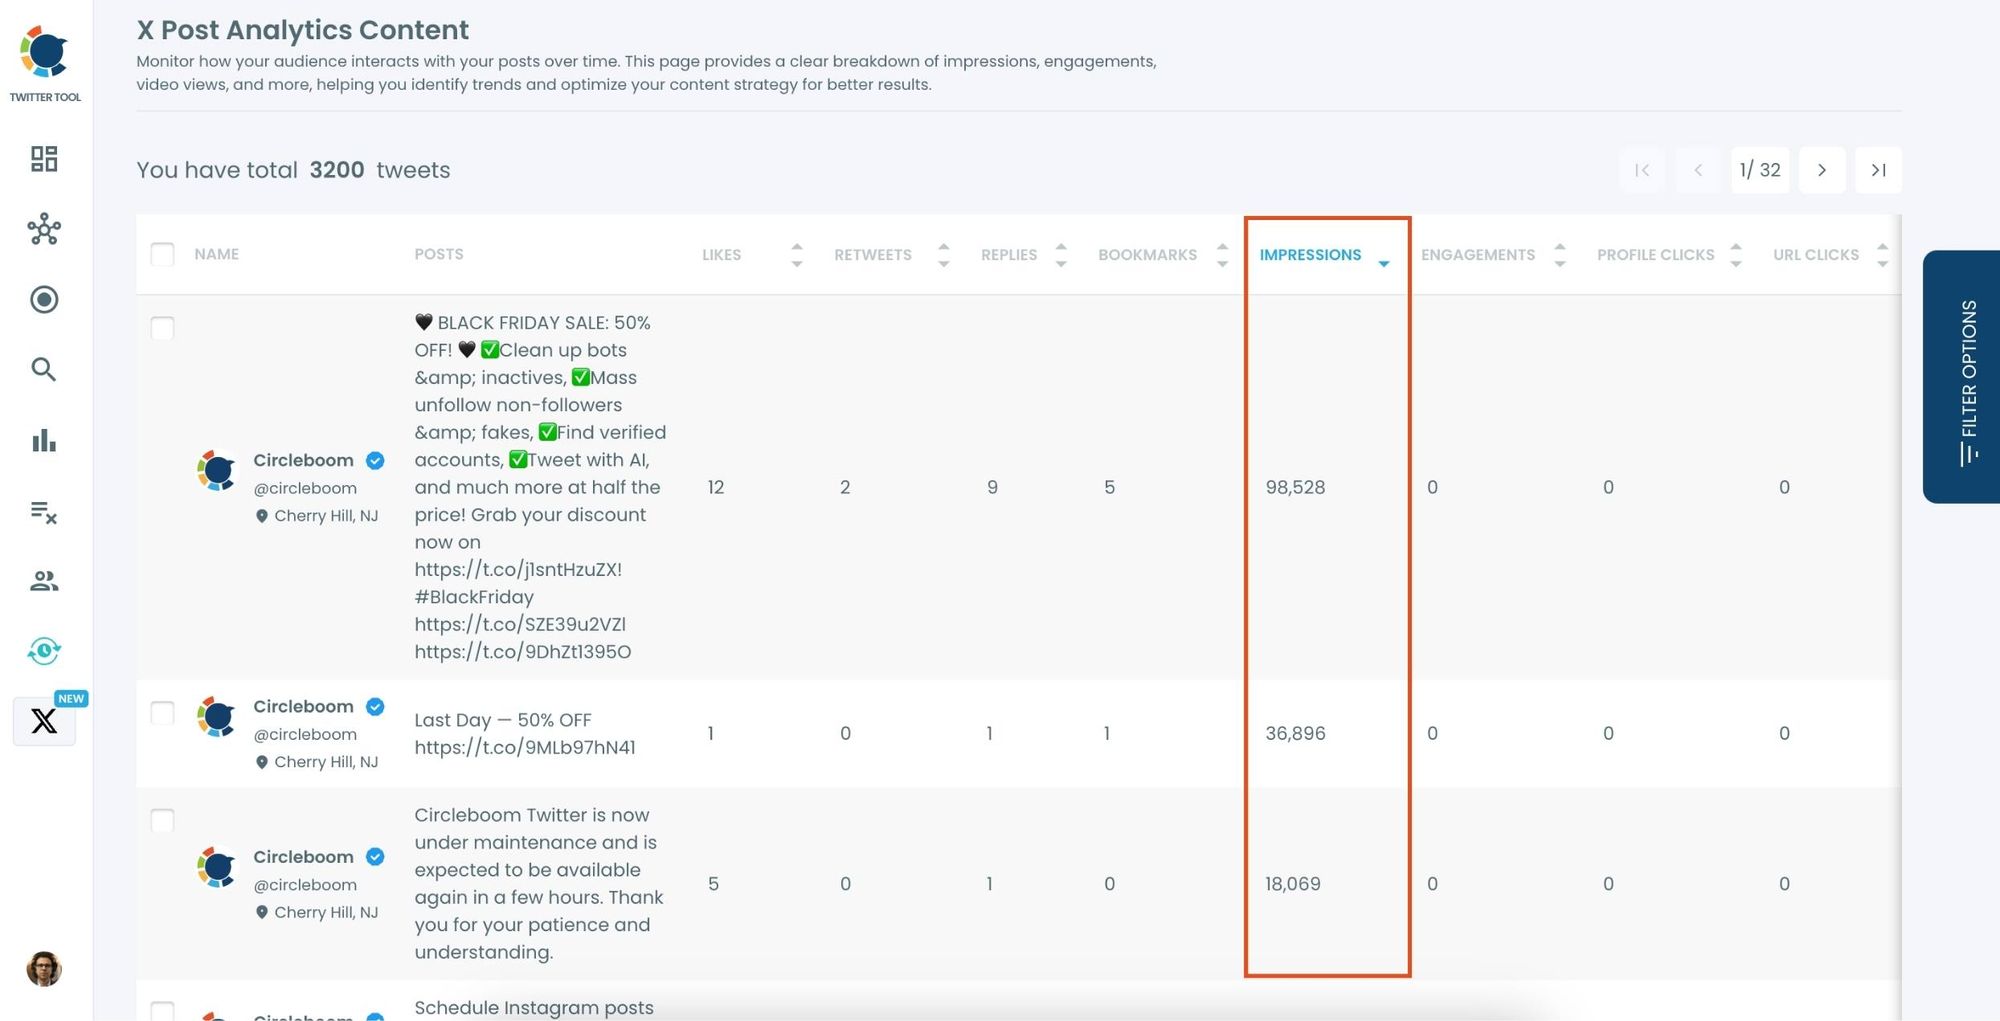2000x1021 pixels.
Task: Select the Black Friday Sale tweet checkbox
Action: (162, 328)
